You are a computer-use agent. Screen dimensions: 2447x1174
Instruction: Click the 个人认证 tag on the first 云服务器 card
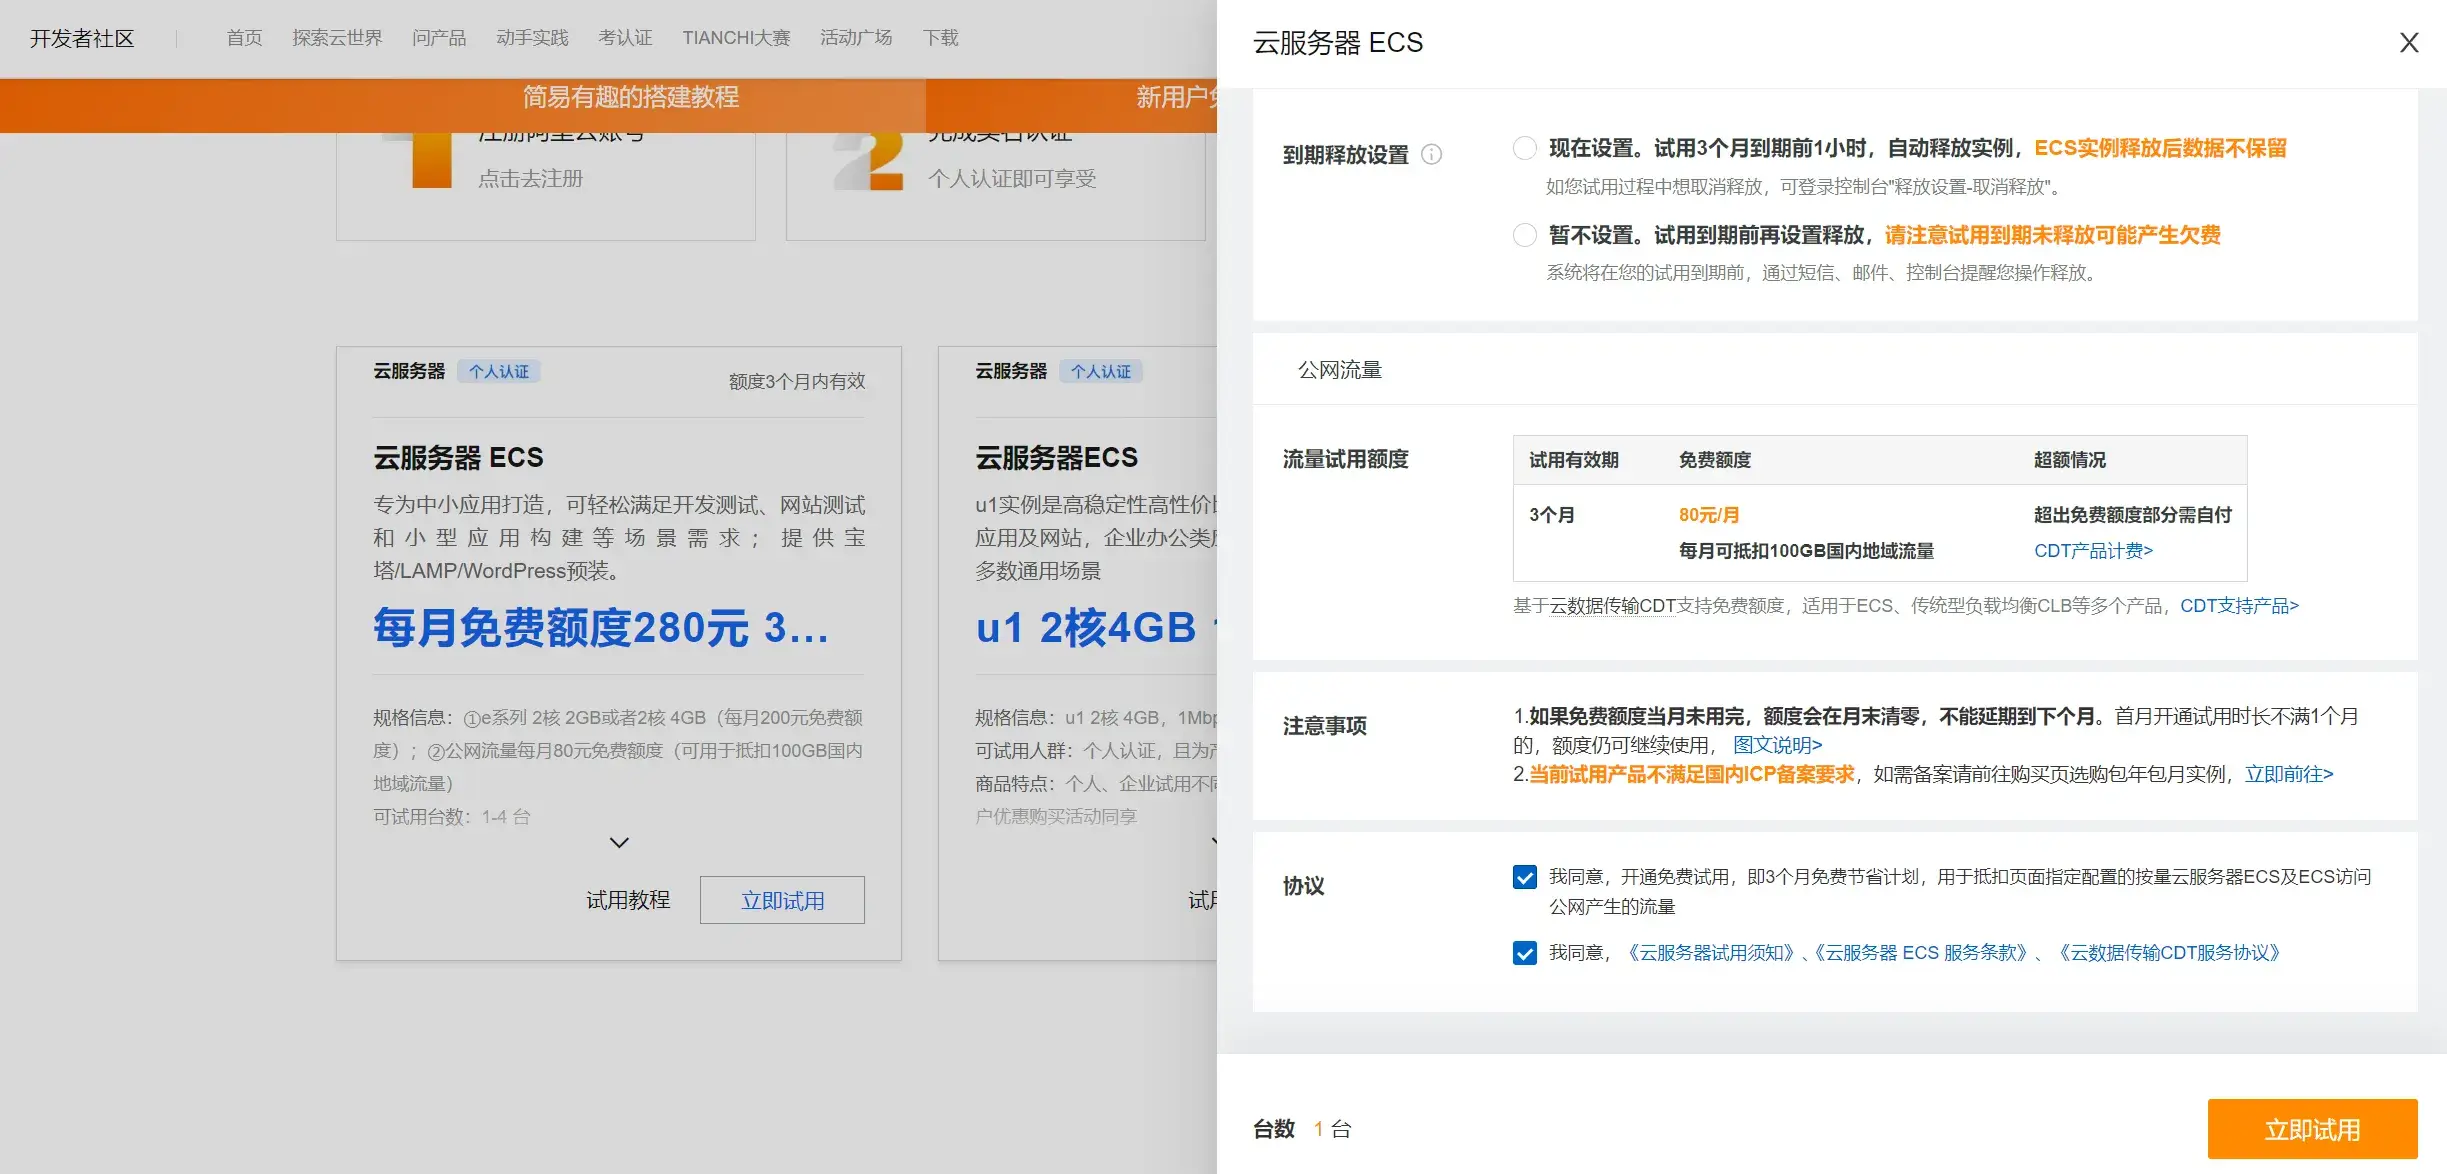coord(499,372)
